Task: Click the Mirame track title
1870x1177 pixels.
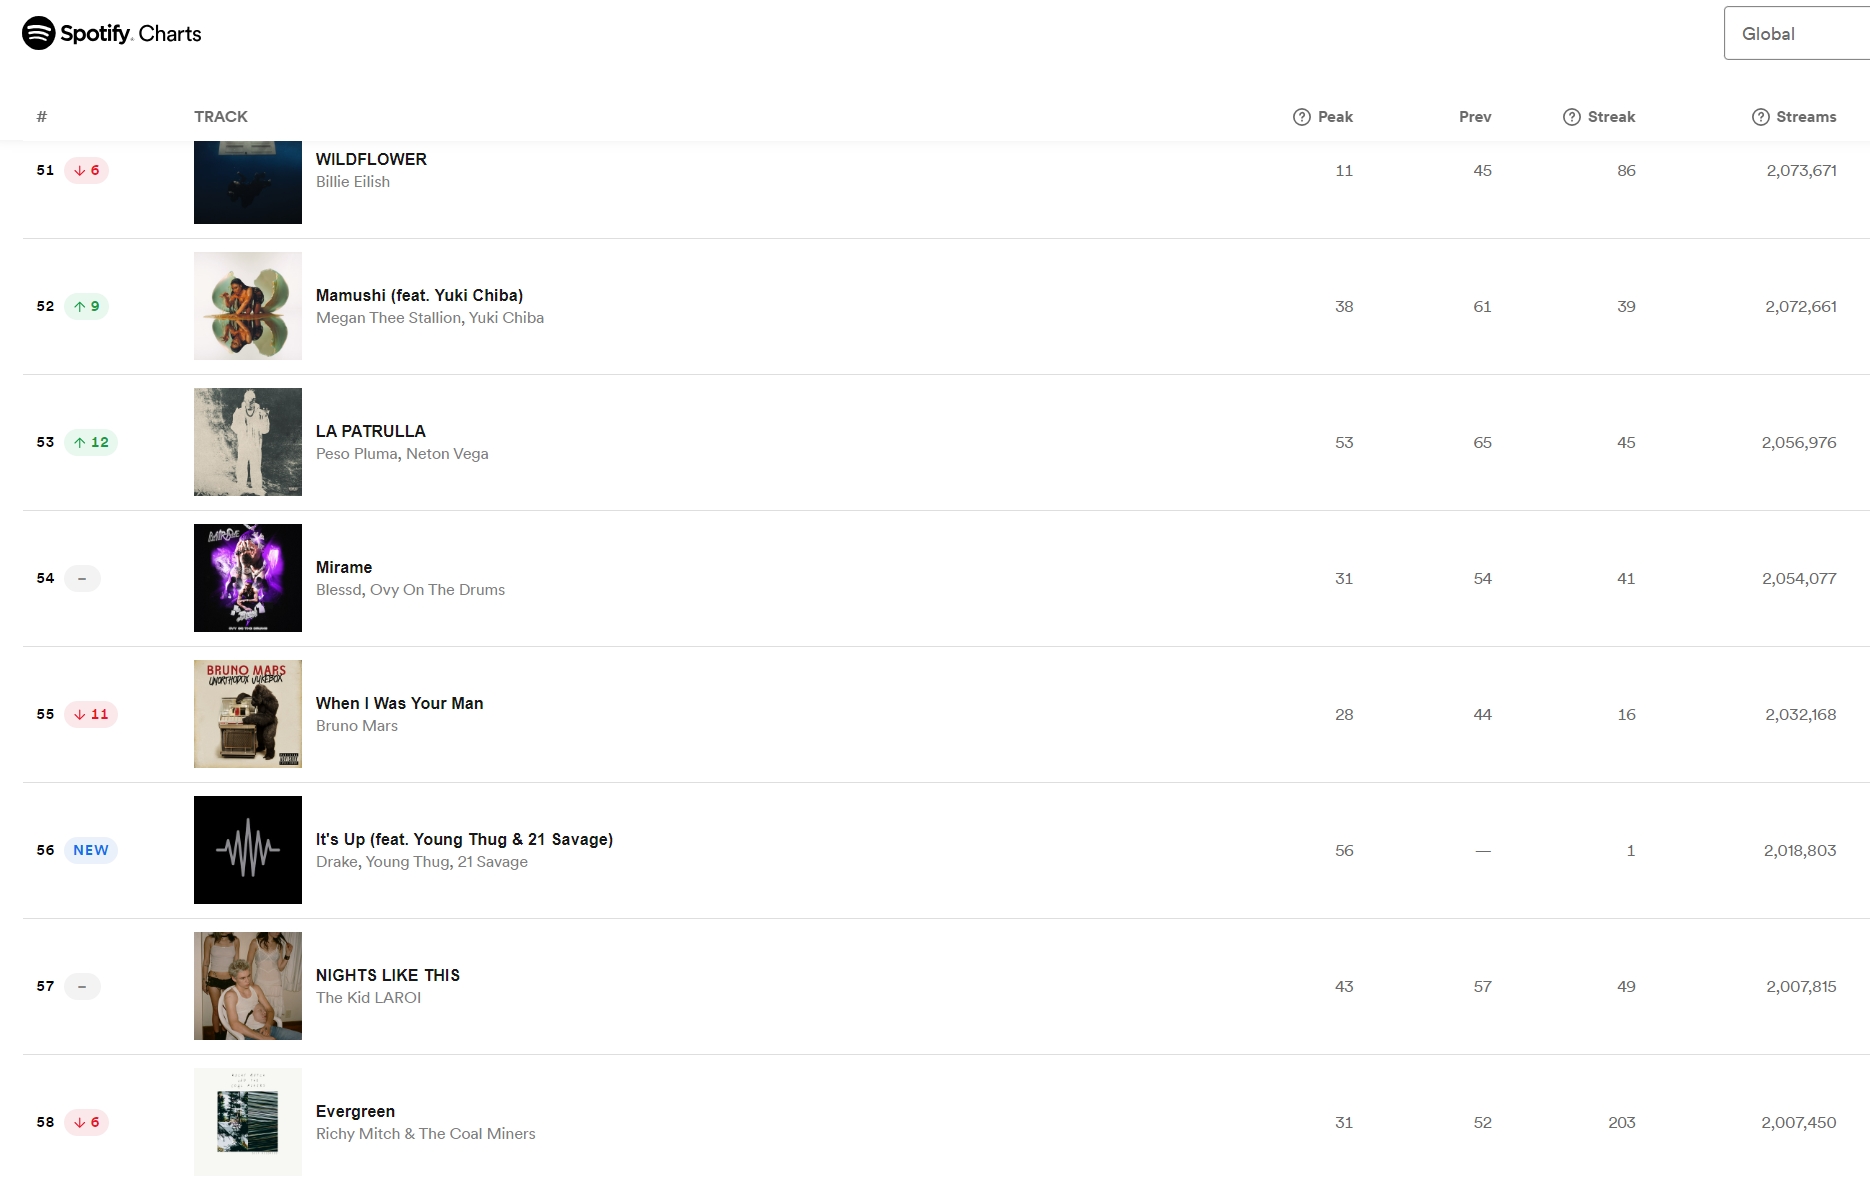Action: coord(344,567)
